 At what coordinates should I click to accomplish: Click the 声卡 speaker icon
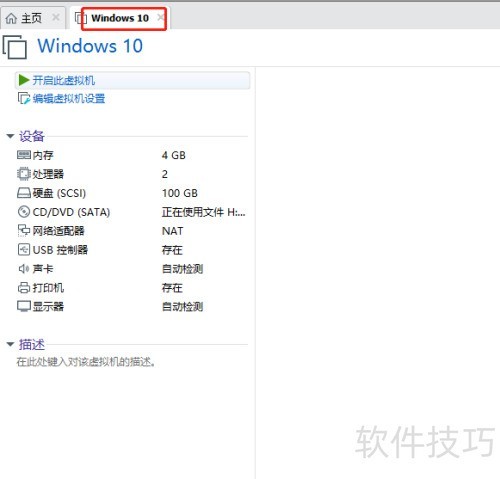coord(24,269)
